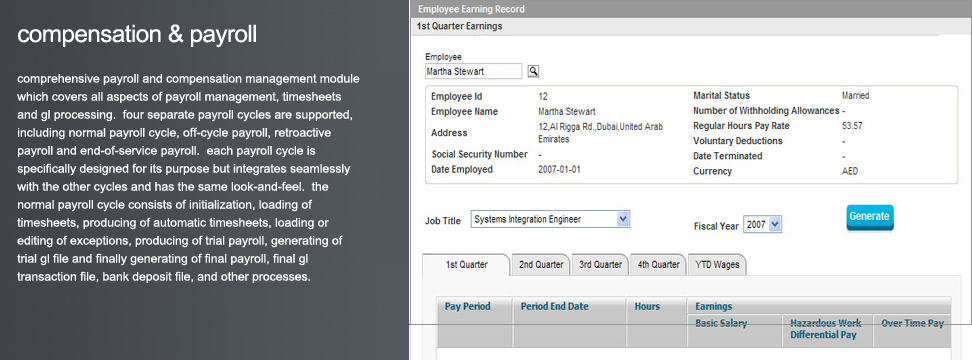Click the employee search magnifier icon
Screen dimensions: 972x360
tap(533, 72)
